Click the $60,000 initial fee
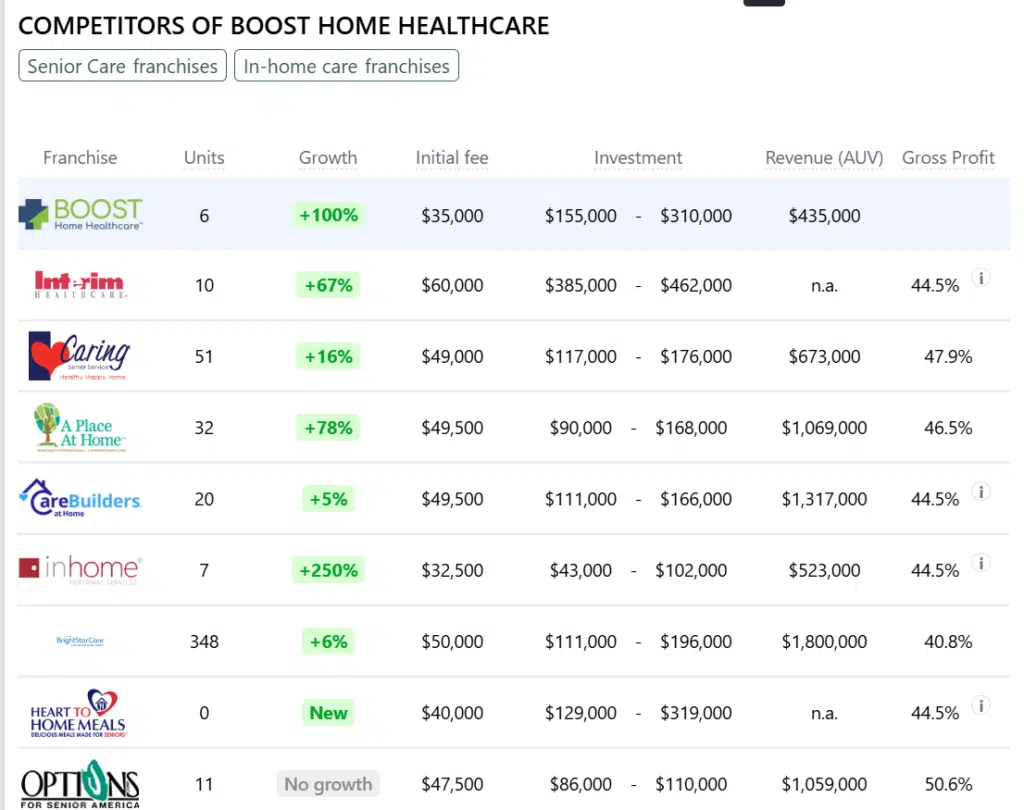The width and height of the screenshot is (1024, 810). [x=452, y=285]
